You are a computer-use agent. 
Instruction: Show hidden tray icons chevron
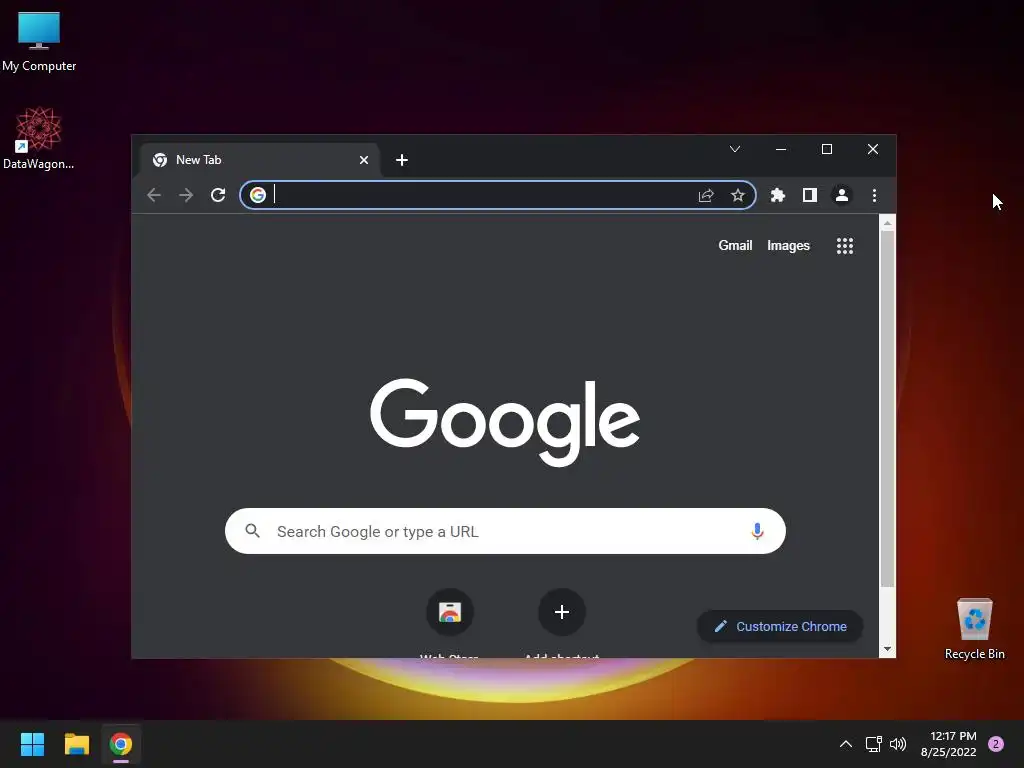(846, 744)
